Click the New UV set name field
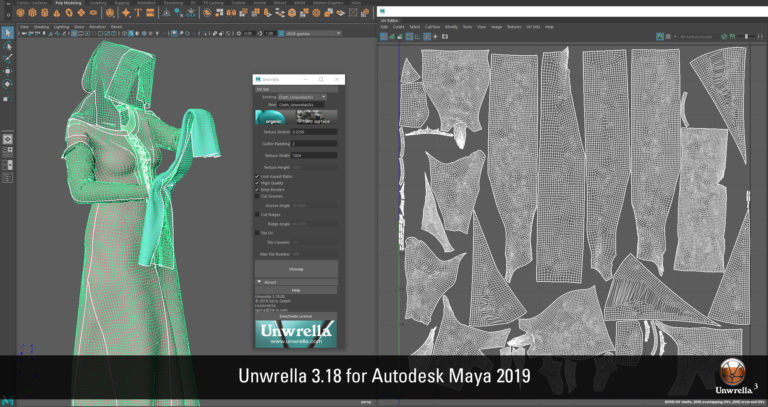 (301, 104)
